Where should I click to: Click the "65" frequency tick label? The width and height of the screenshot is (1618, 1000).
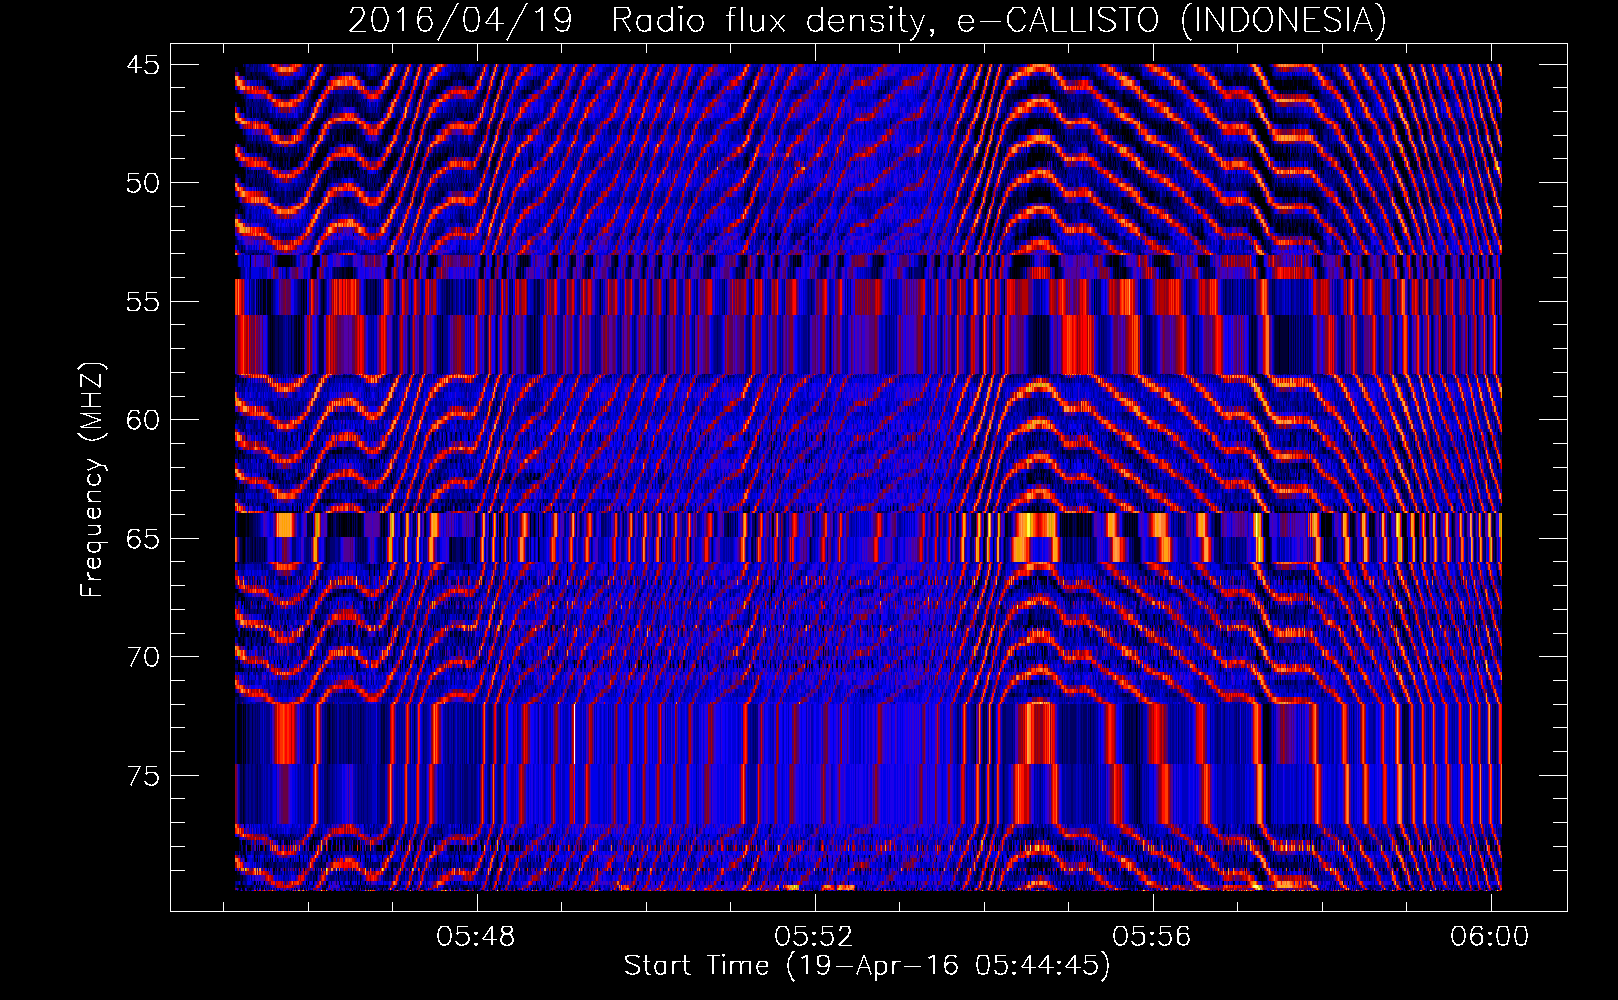(x=143, y=539)
